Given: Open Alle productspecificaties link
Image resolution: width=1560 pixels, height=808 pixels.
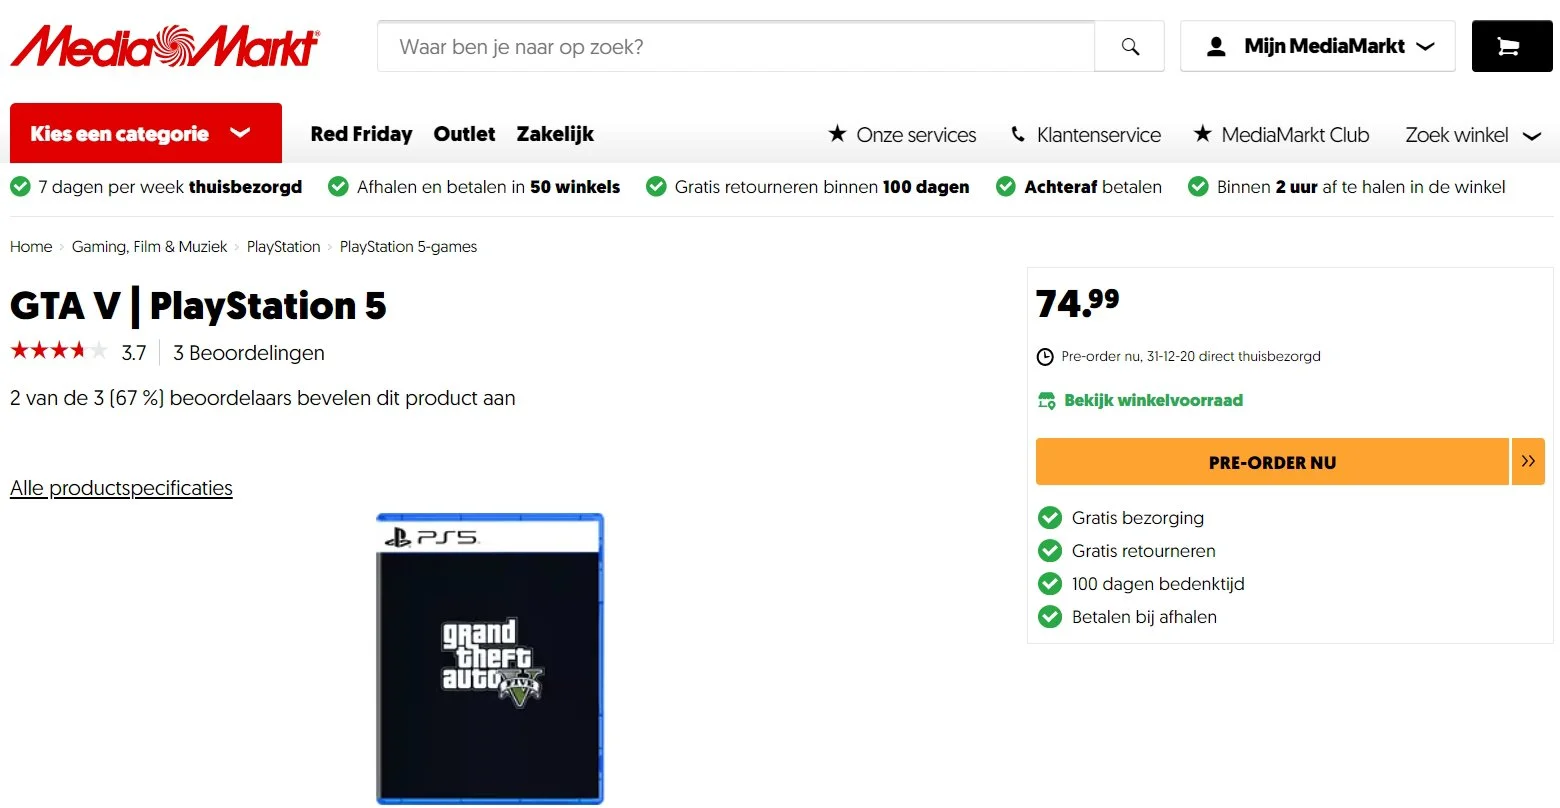Looking at the screenshot, I should (120, 487).
